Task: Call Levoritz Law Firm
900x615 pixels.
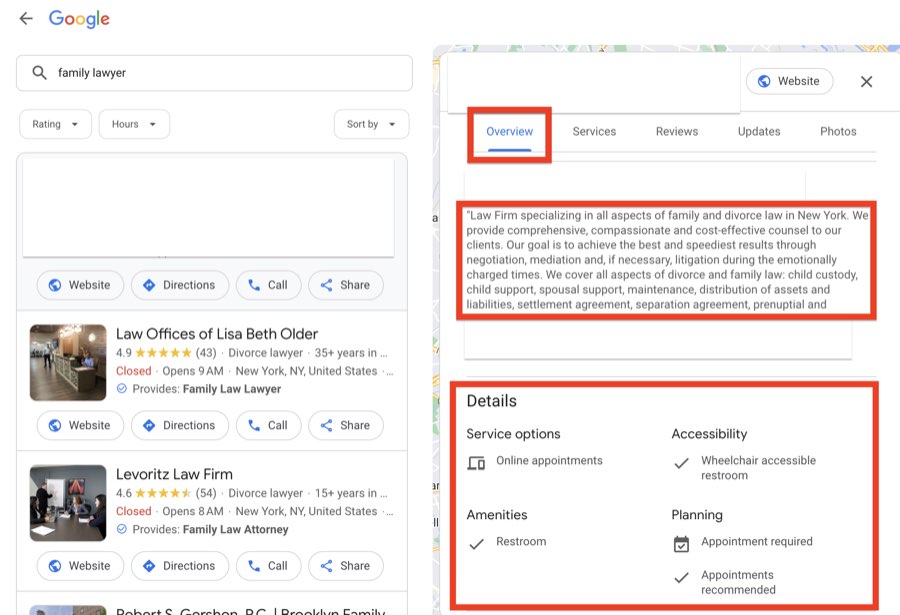Action: (268, 566)
